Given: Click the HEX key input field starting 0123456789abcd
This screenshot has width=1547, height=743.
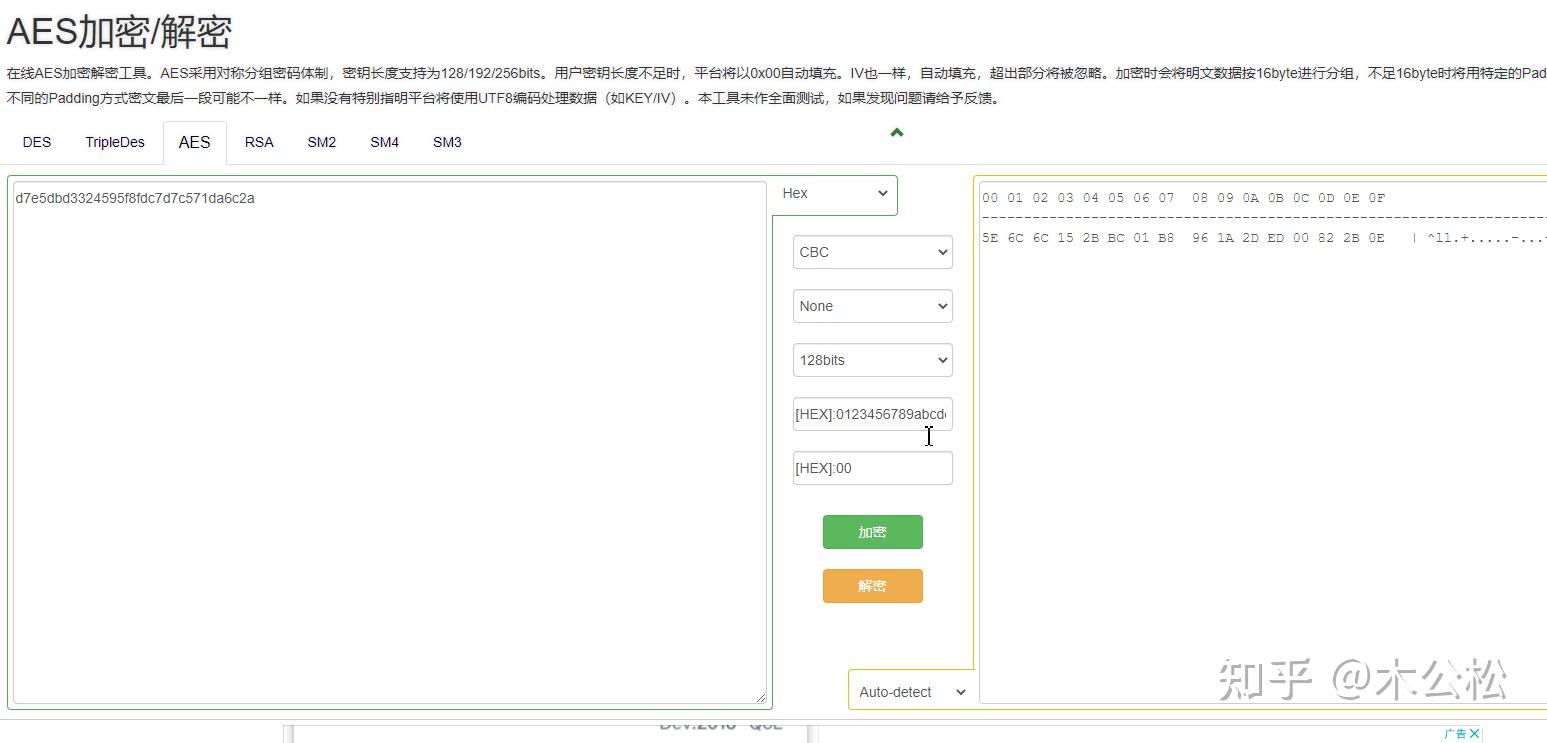Looking at the screenshot, I should click(x=871, y=414).
